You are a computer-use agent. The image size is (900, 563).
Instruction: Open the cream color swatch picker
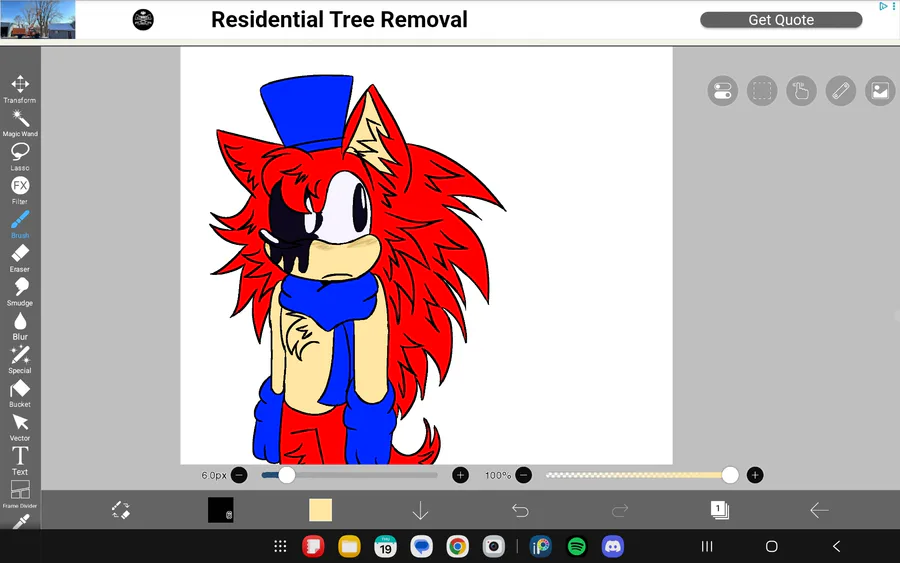click(320, 510)
